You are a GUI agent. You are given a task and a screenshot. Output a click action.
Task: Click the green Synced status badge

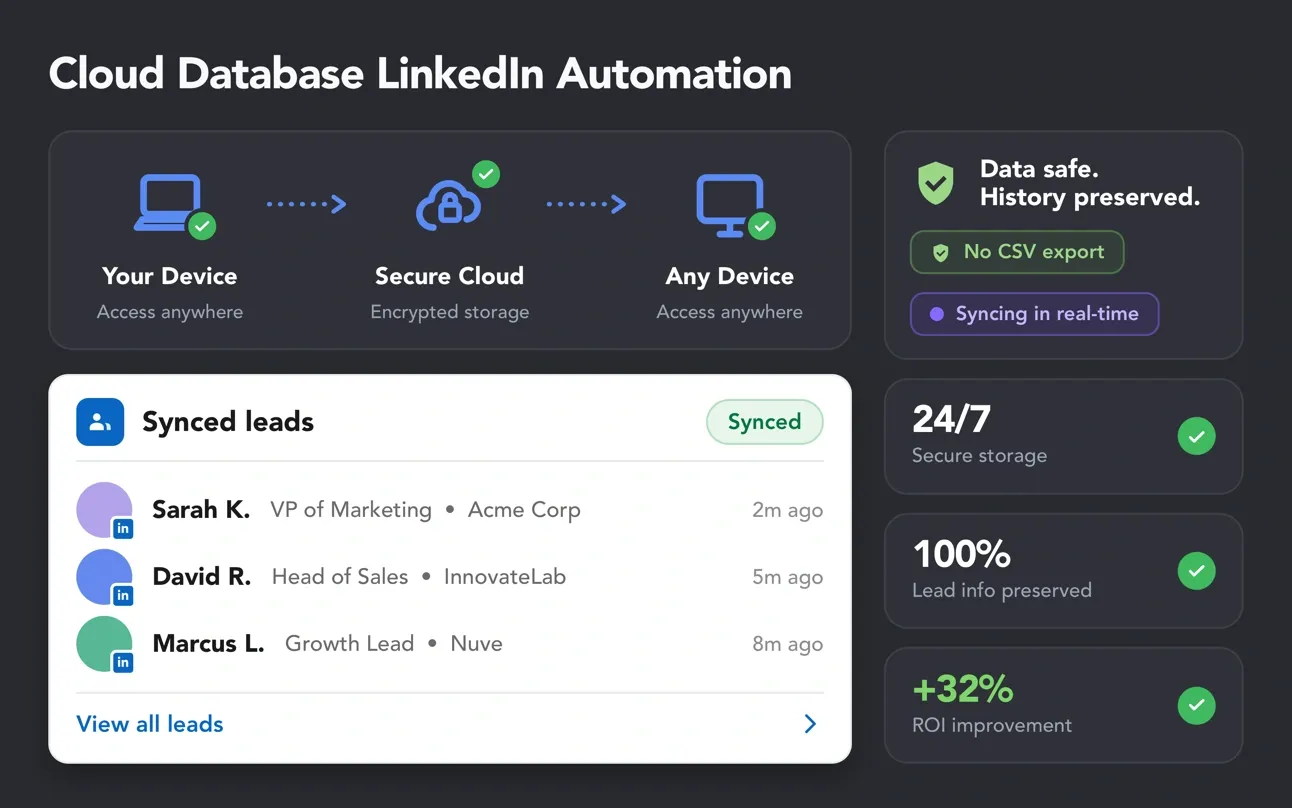(x=765, y=422)
